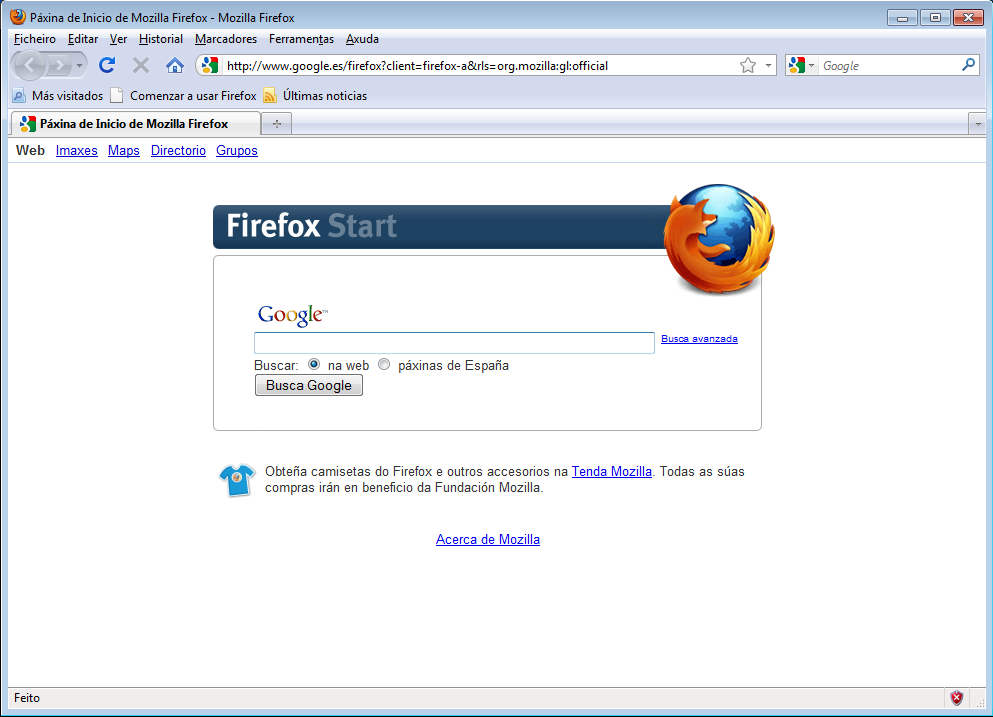Reload the current page

click(107, 65)
